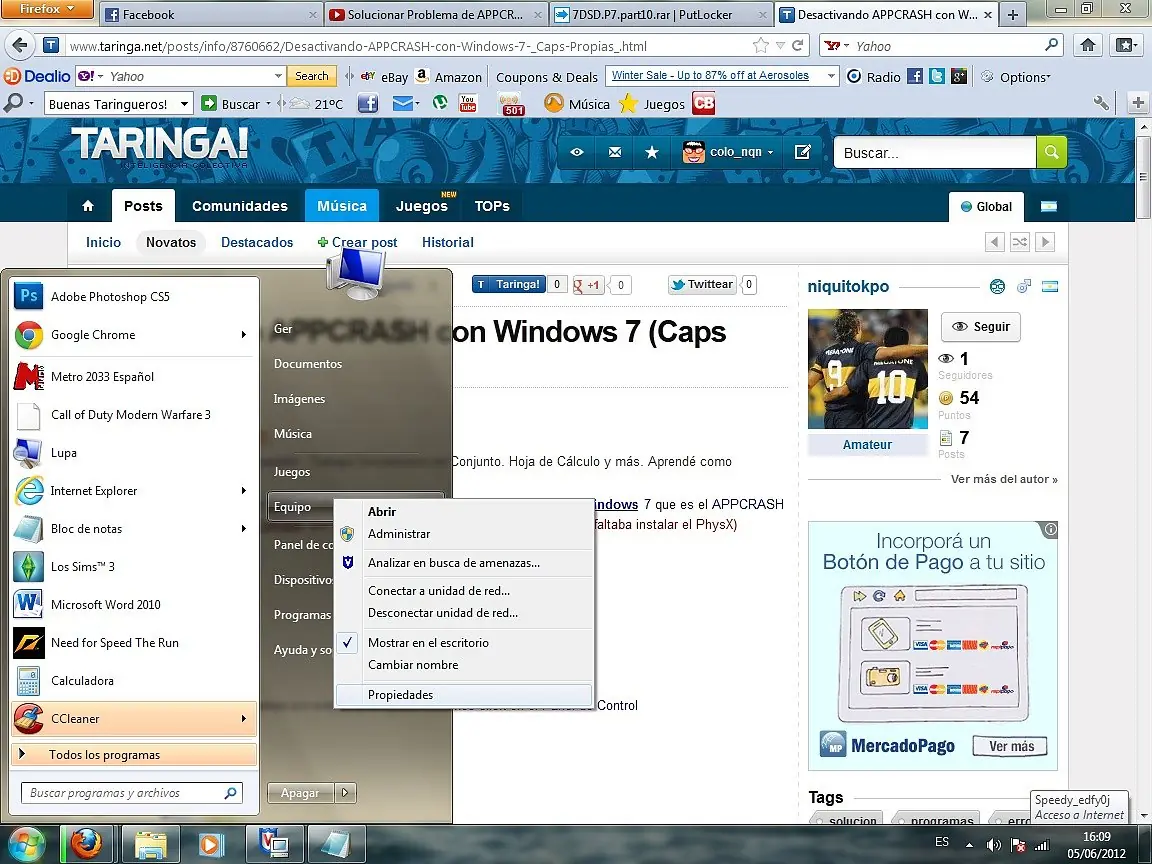Click the volume icon in system tray
This screenshot has height=864, width=1152.
993,844
